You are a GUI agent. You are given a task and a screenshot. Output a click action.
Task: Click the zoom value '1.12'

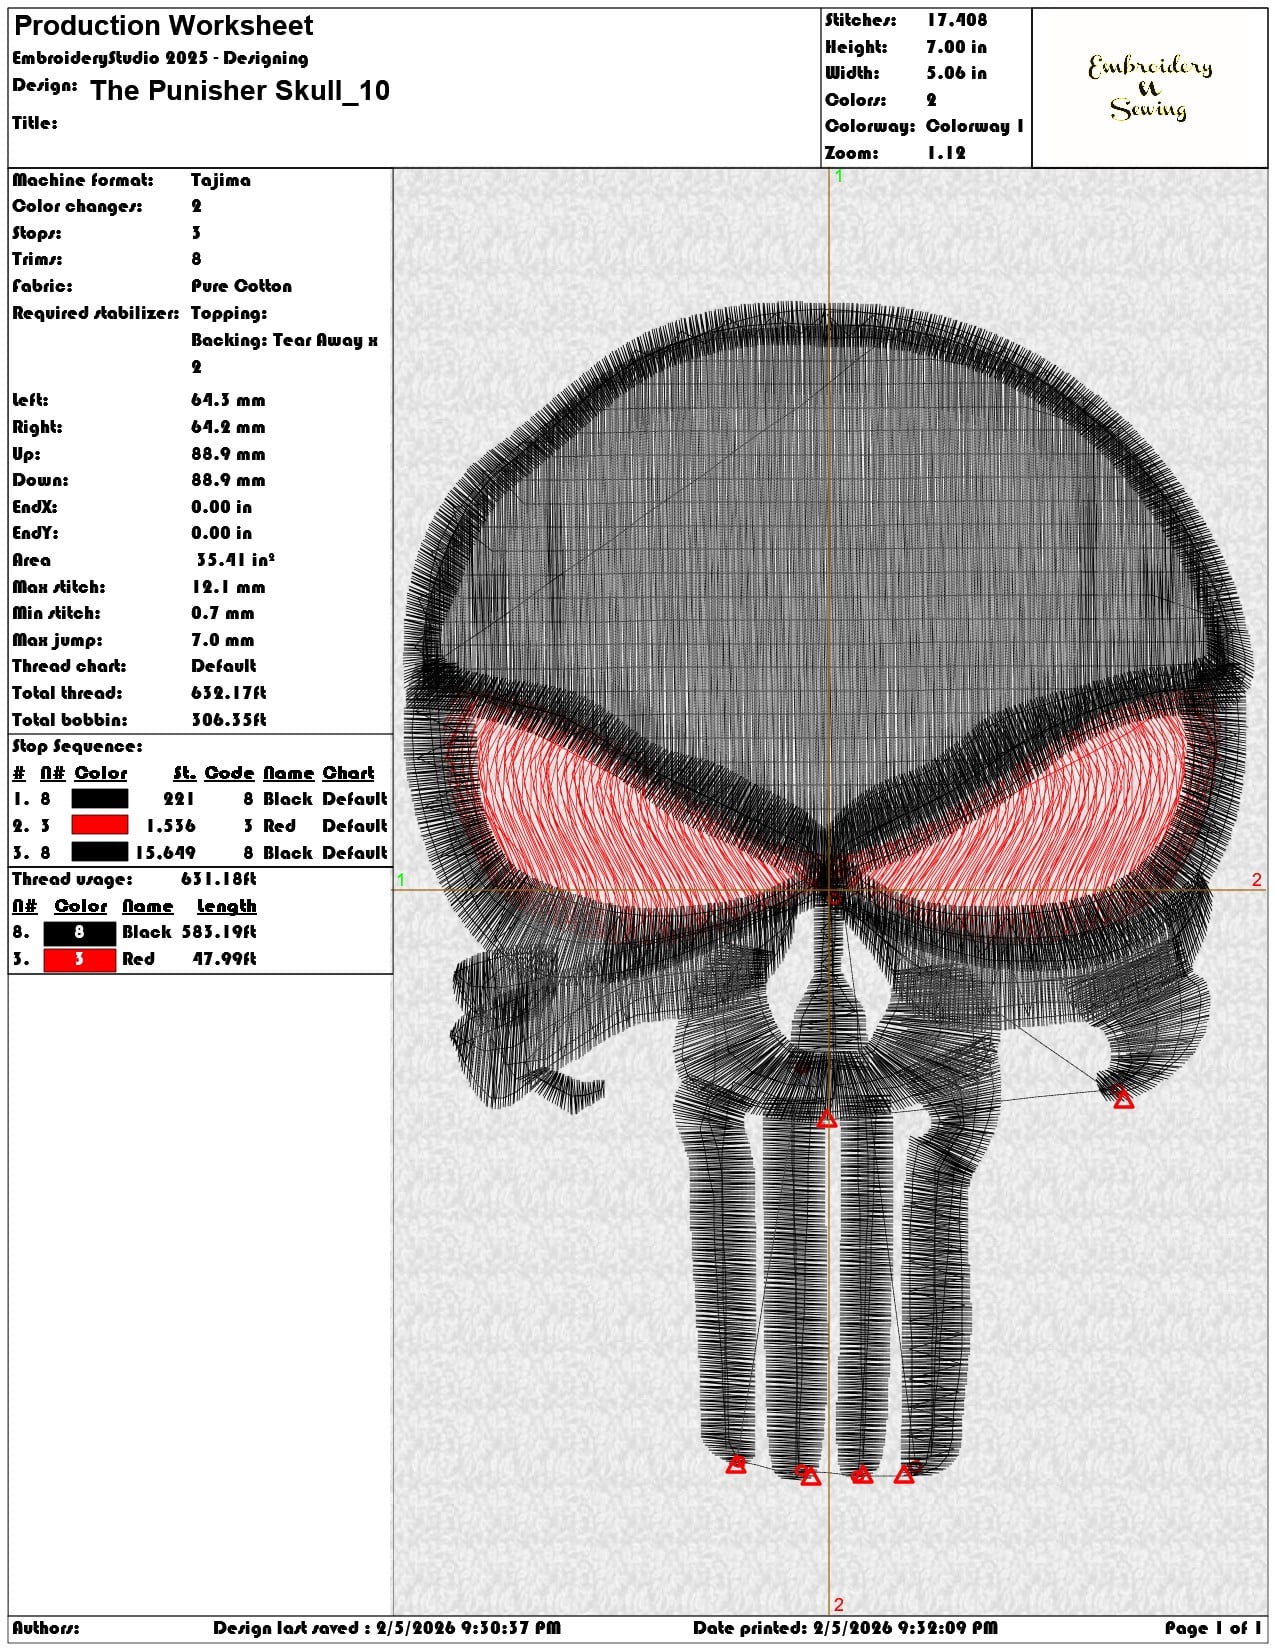coord(946,153)
